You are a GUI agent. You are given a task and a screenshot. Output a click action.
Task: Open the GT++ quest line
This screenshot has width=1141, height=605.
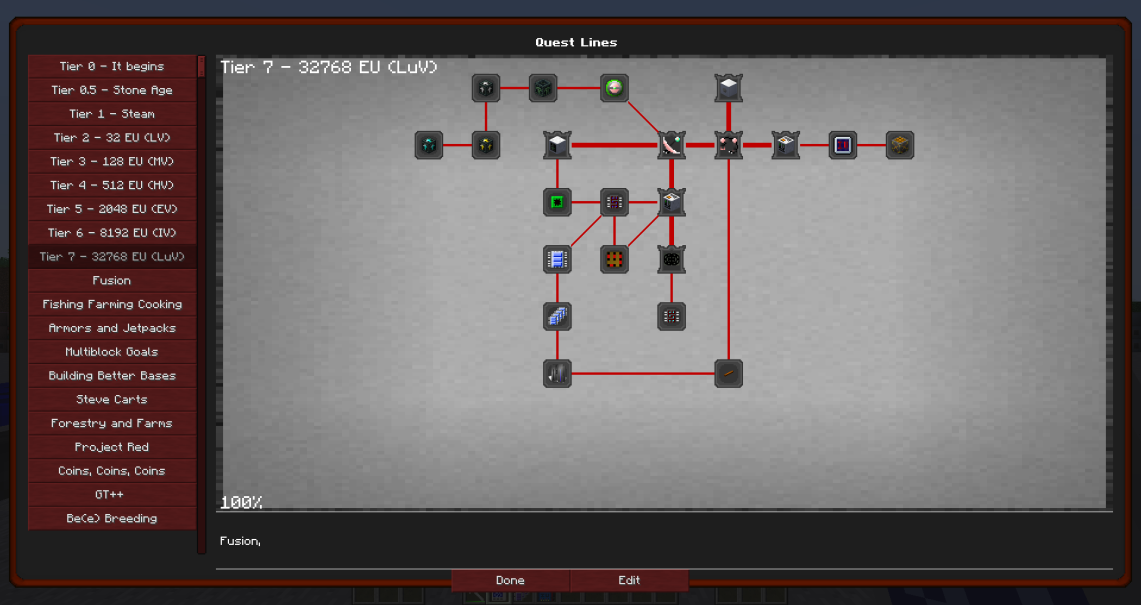(x=112, y=494)
